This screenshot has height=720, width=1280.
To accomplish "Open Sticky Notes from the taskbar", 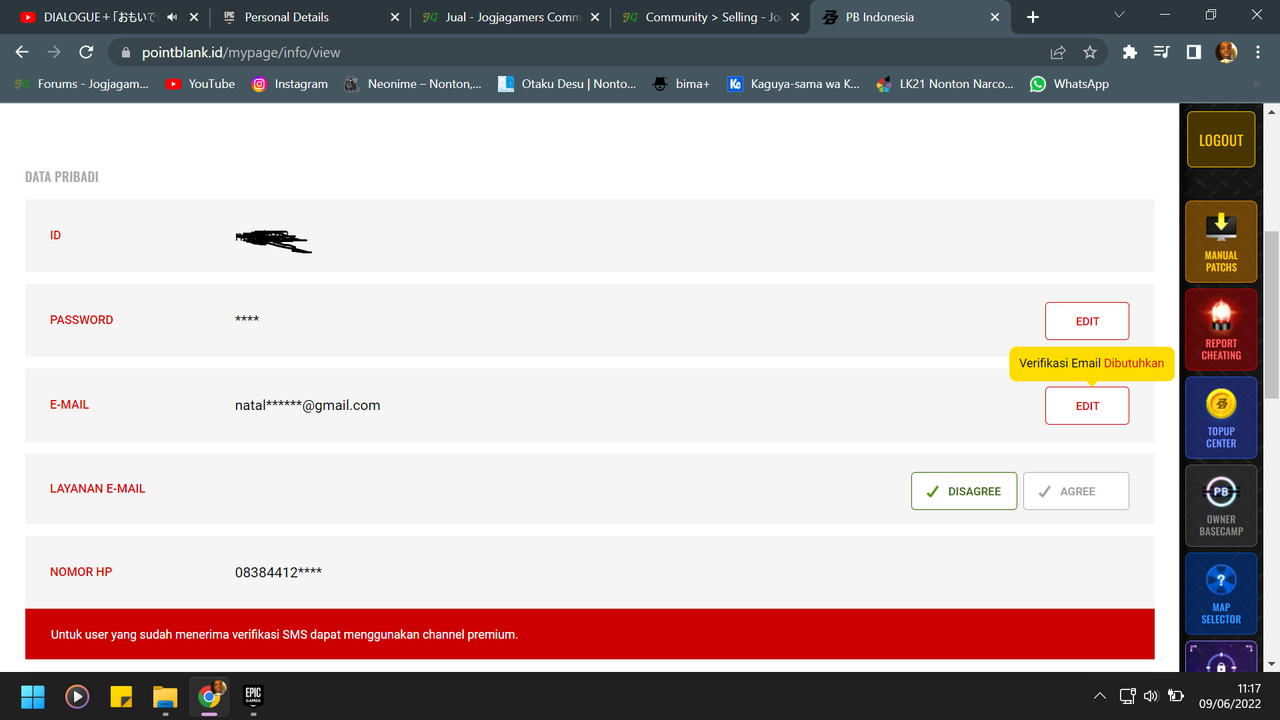I will tap(121, 696).
